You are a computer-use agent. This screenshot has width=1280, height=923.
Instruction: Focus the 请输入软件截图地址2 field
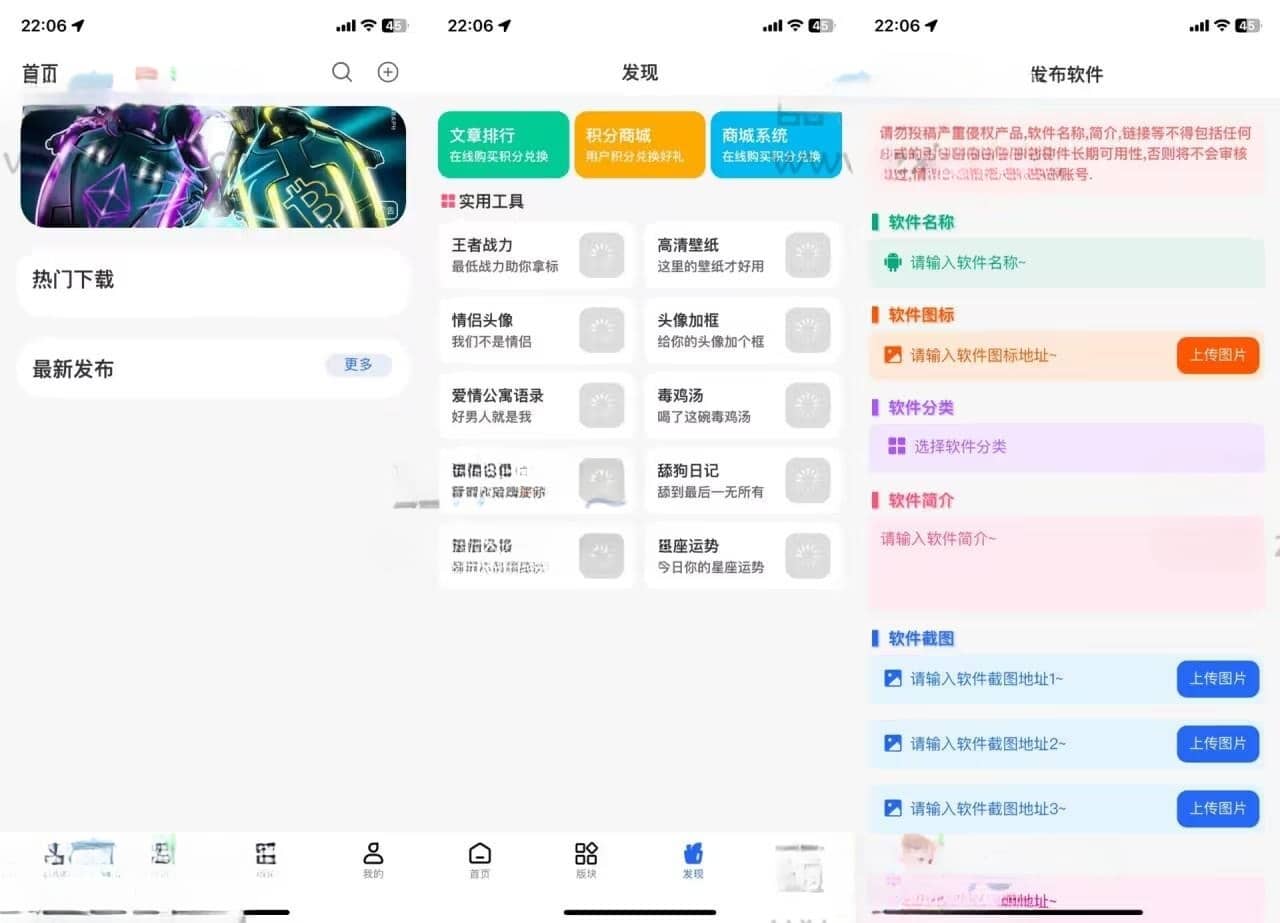tap(1022, 744)
